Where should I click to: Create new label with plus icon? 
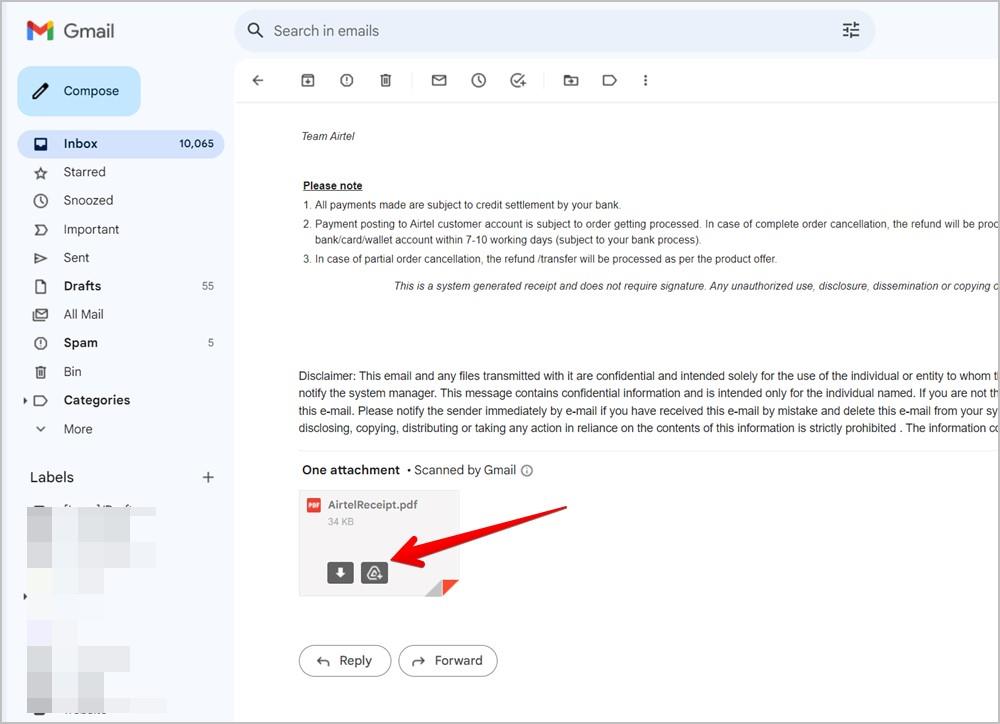(x=208, y=477)
